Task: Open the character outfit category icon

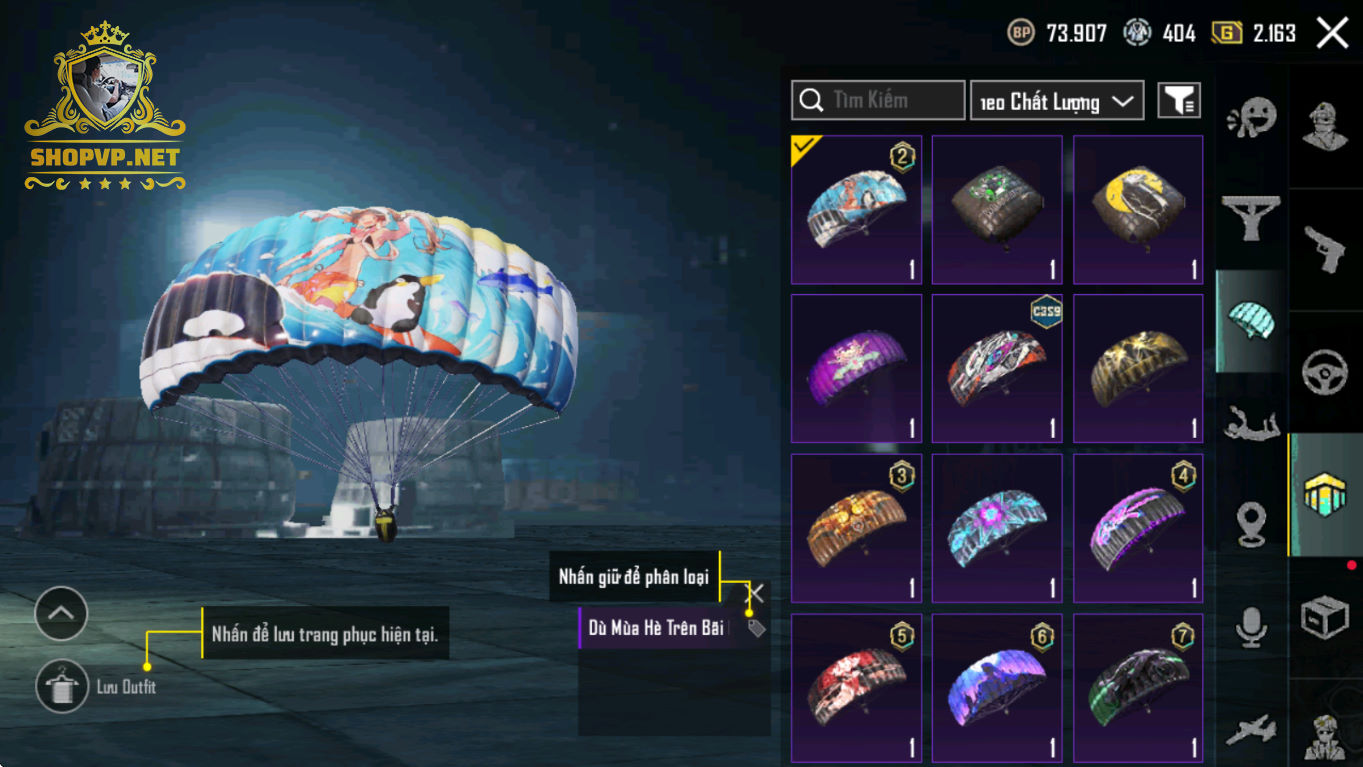Action: [1325, 125]
